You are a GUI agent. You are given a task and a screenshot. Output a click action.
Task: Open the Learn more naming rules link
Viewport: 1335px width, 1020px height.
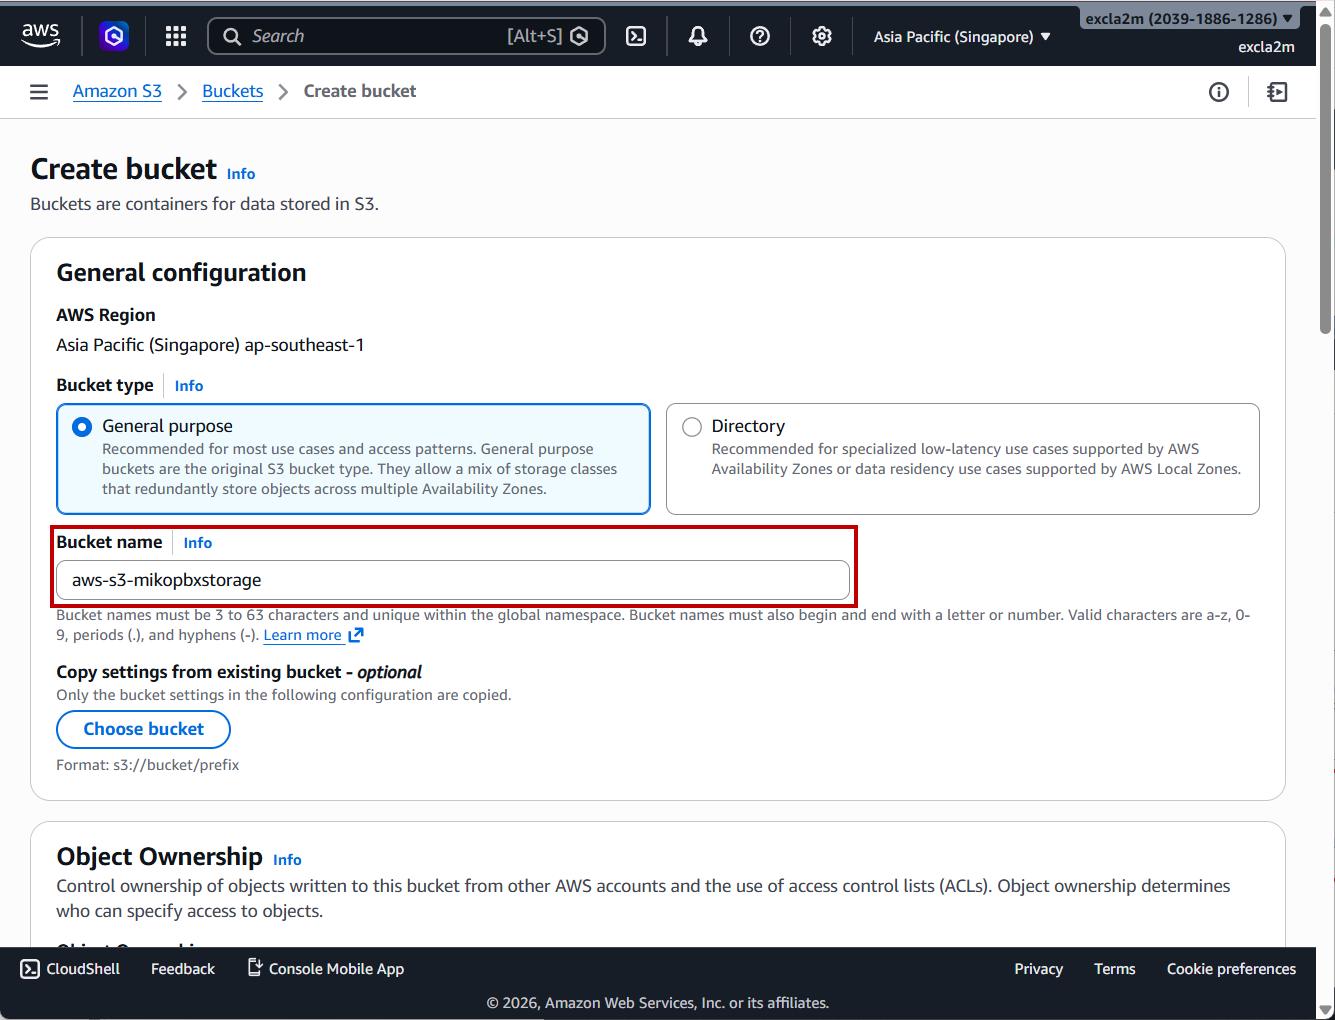[303, 635]
